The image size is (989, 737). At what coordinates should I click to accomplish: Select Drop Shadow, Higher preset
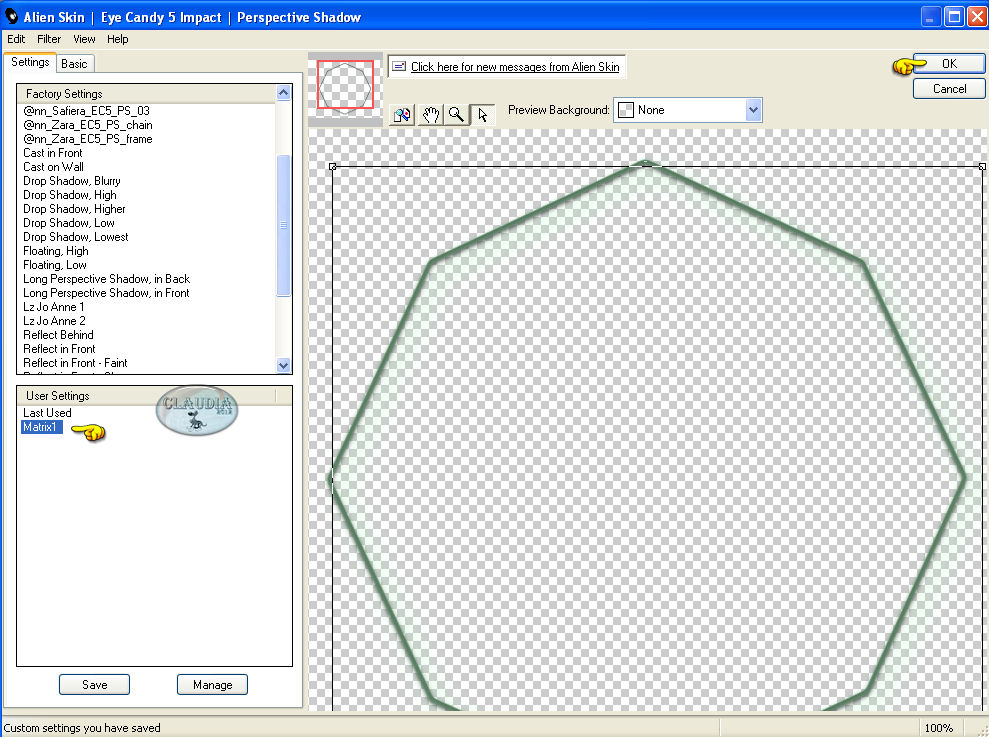point(74,209)
